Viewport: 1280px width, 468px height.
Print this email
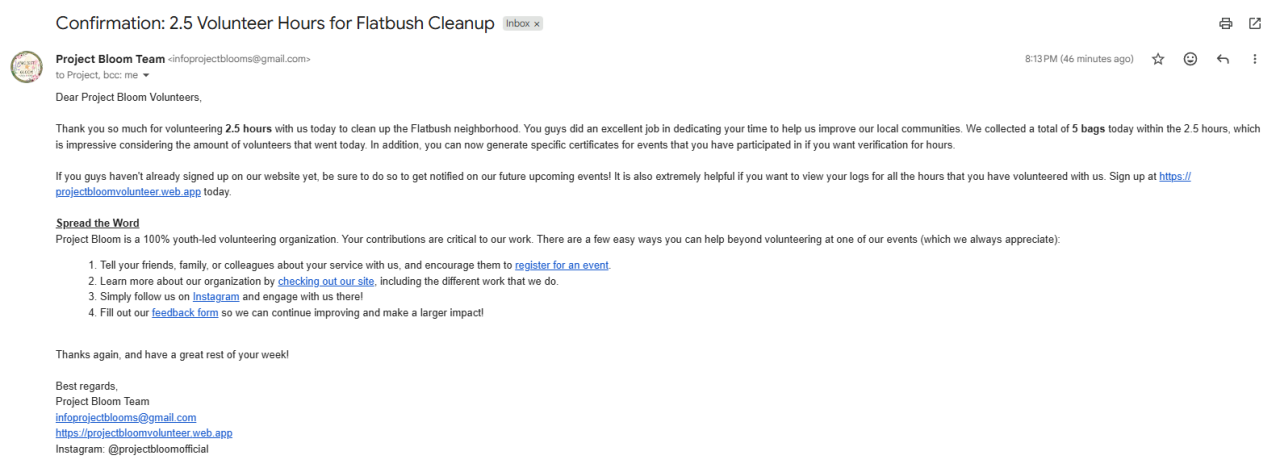click(1226, 23)
